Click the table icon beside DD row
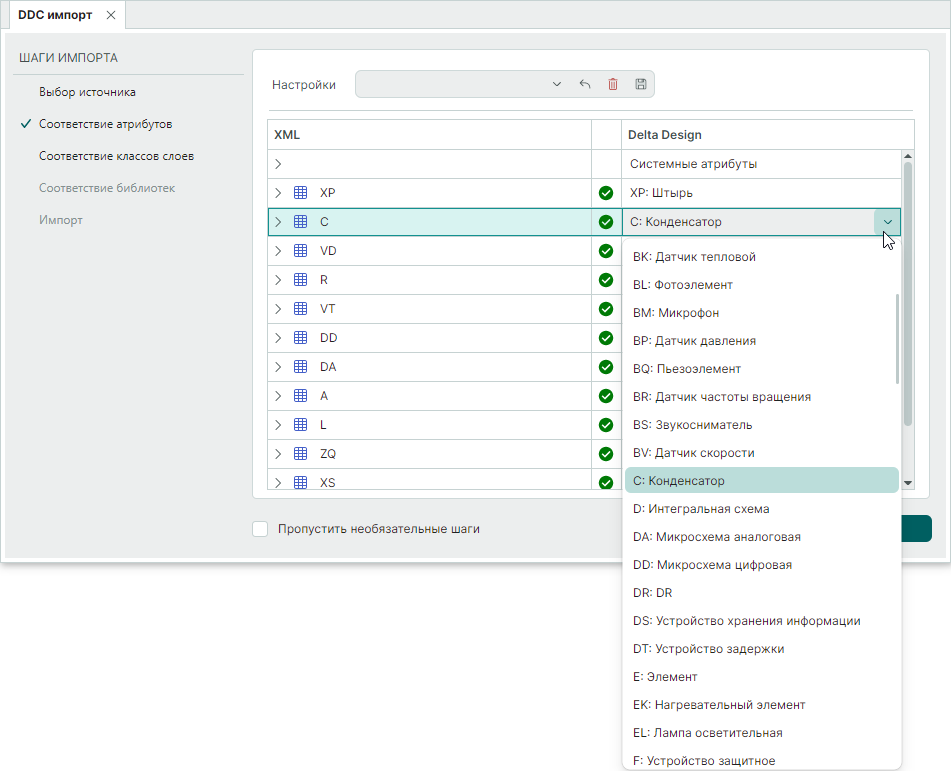 [x=300, y=338]
